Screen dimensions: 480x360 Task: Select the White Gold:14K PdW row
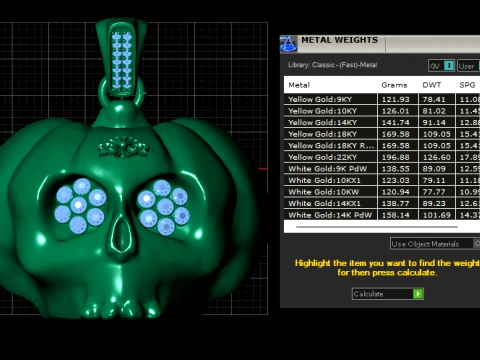[382, 215]
